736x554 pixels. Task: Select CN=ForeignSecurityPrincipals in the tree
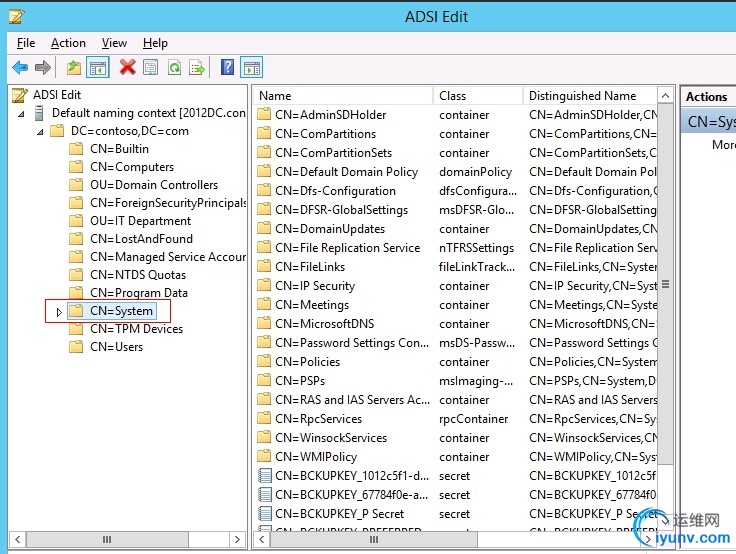point(168,203)
